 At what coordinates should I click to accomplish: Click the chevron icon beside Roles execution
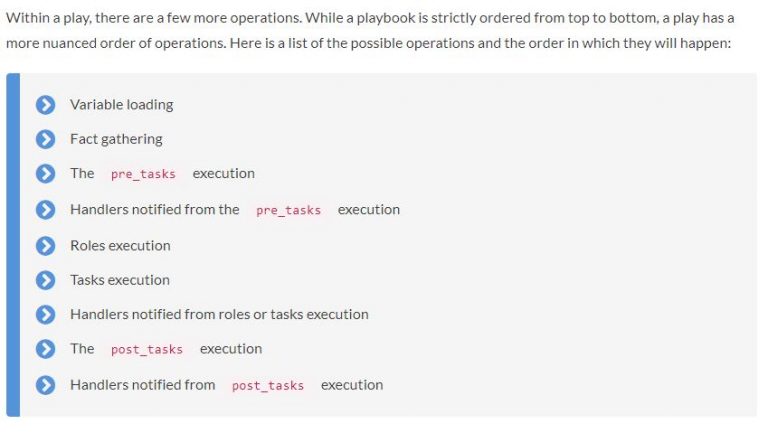point(46,245)
